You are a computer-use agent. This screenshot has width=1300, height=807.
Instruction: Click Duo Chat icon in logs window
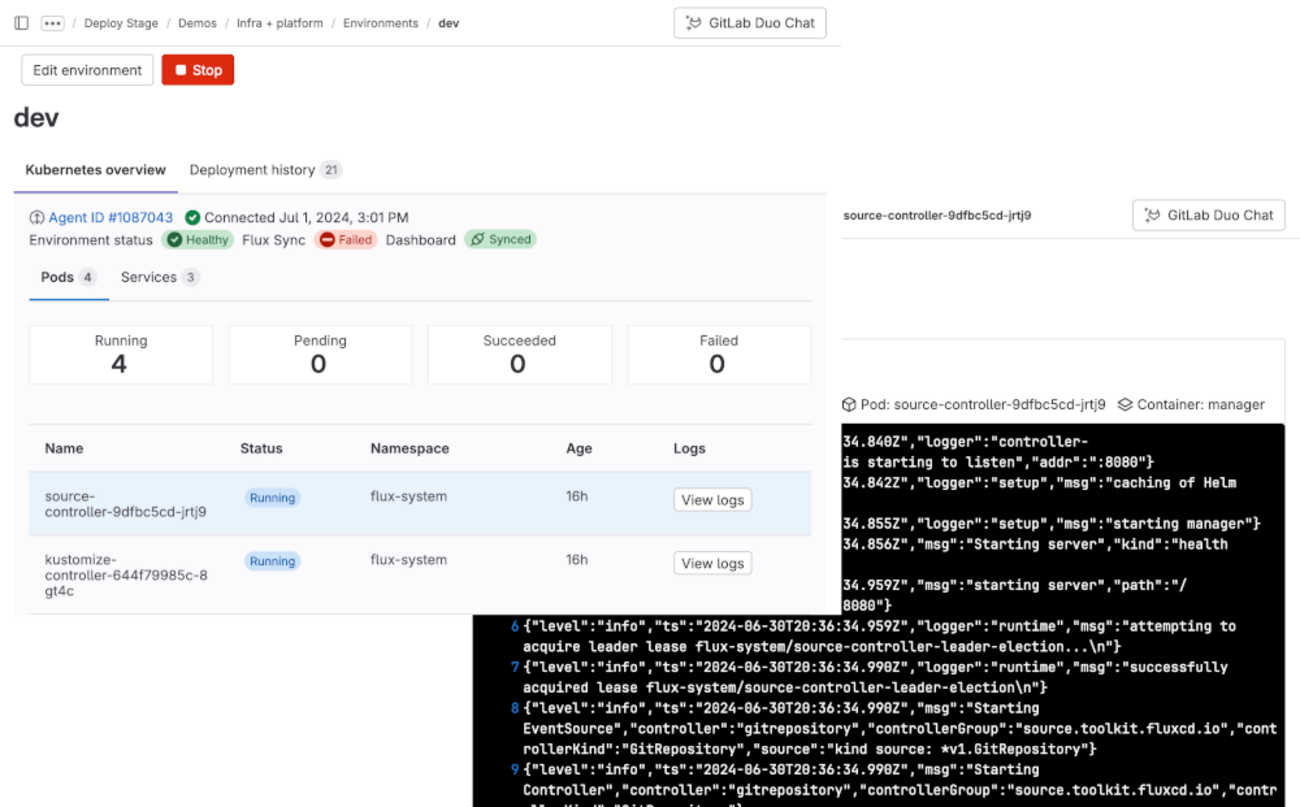1152,215
